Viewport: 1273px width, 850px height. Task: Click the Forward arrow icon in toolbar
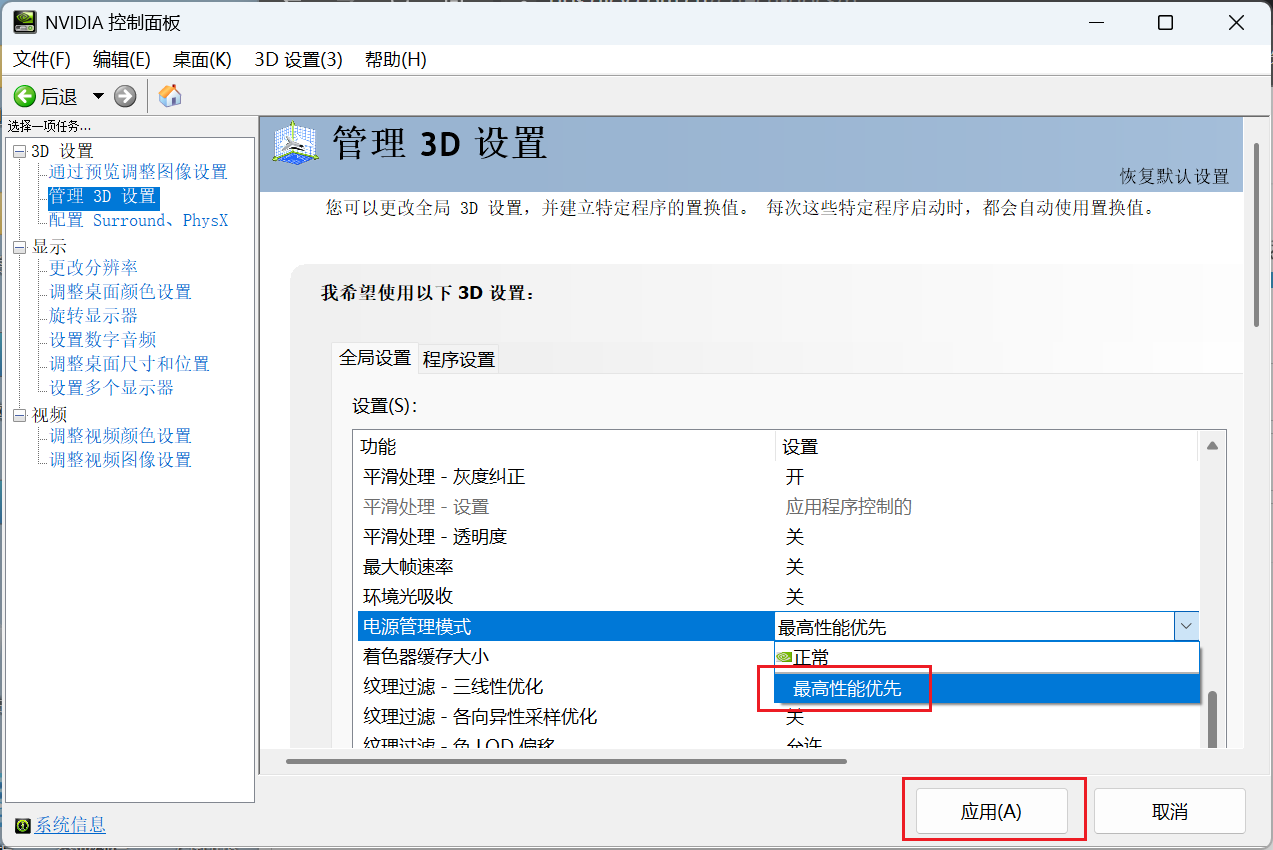tap(125, 96)
